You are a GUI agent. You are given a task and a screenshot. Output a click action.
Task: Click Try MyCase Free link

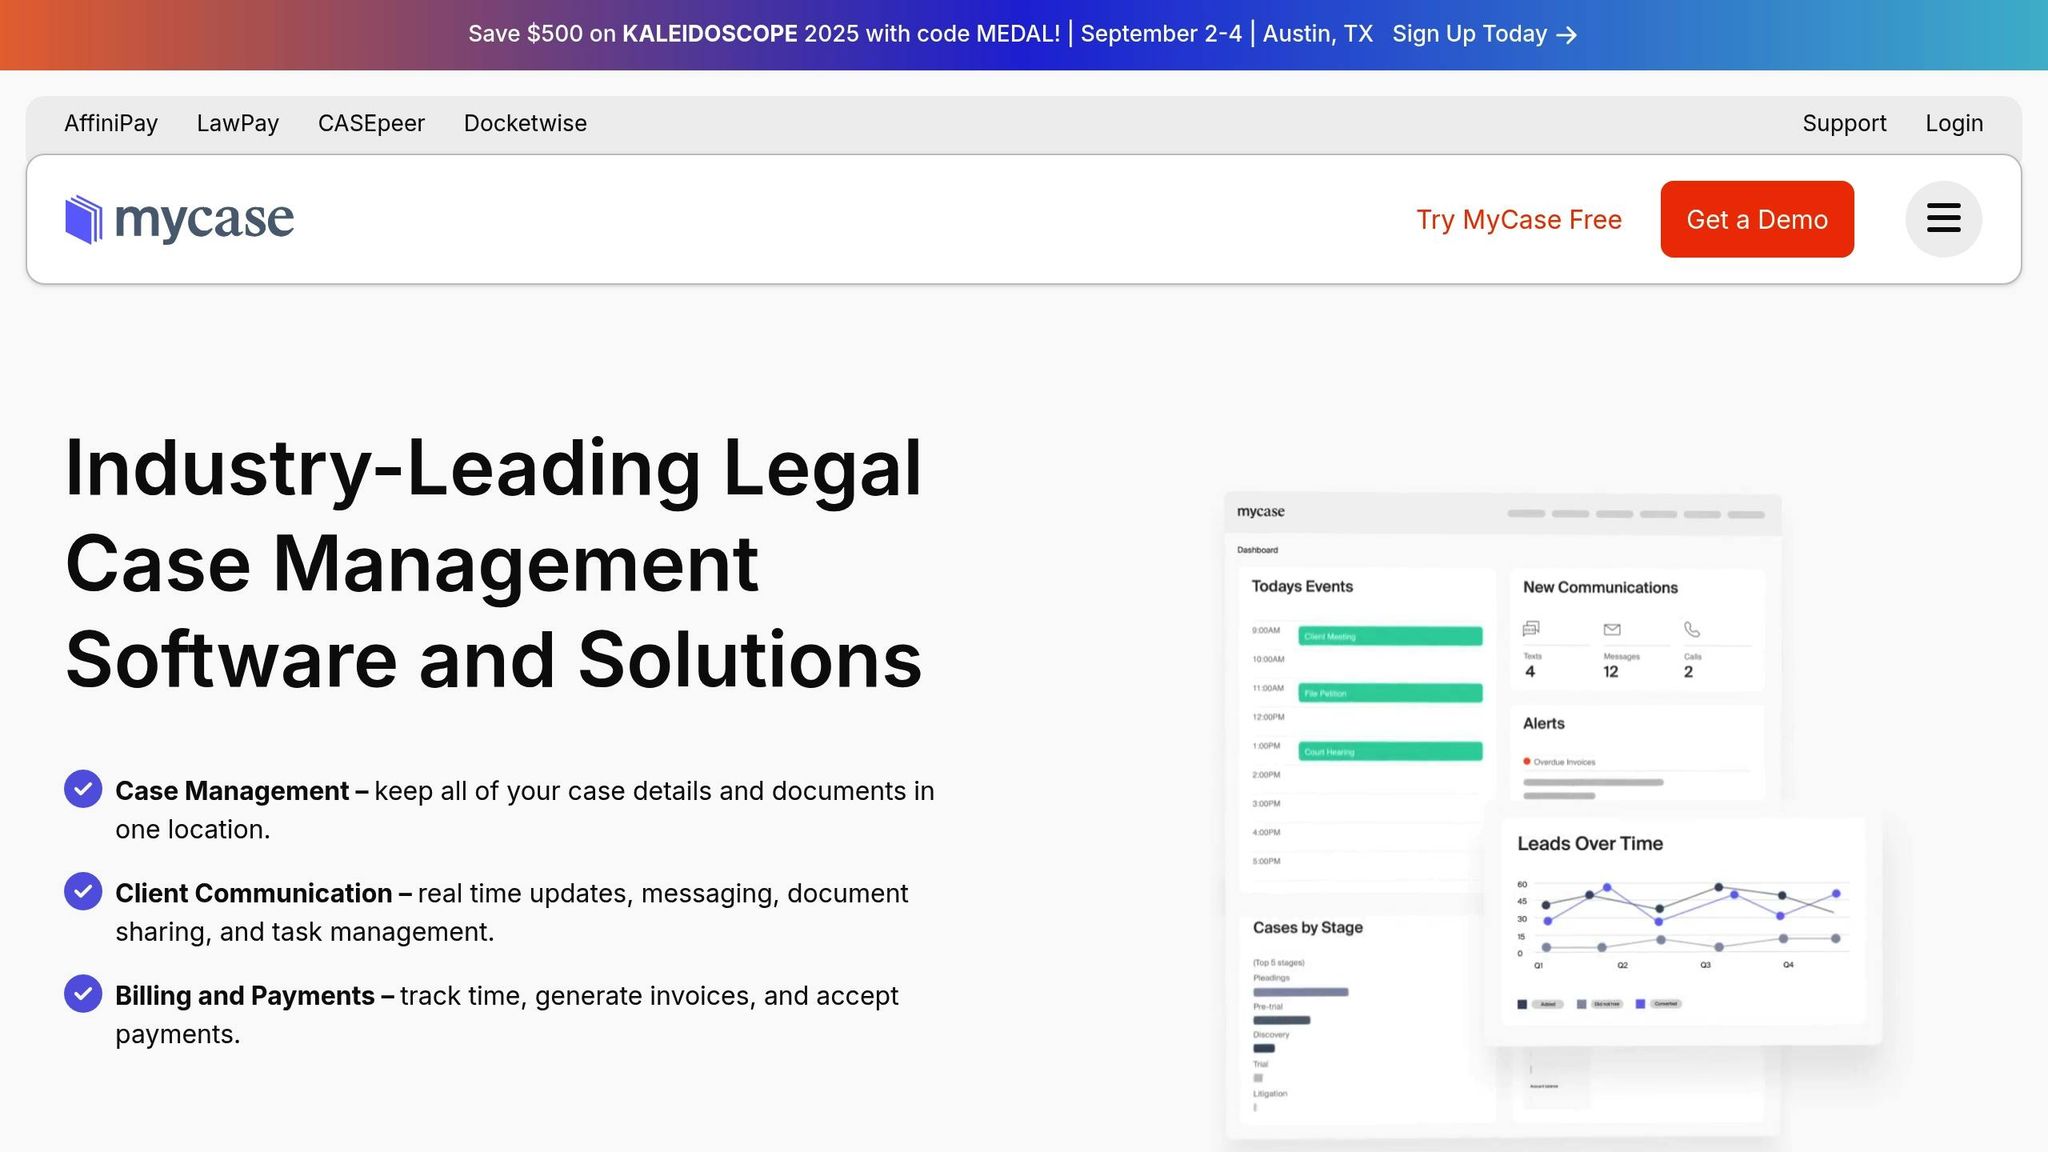pyautogui.click(x=1518, y=220)
